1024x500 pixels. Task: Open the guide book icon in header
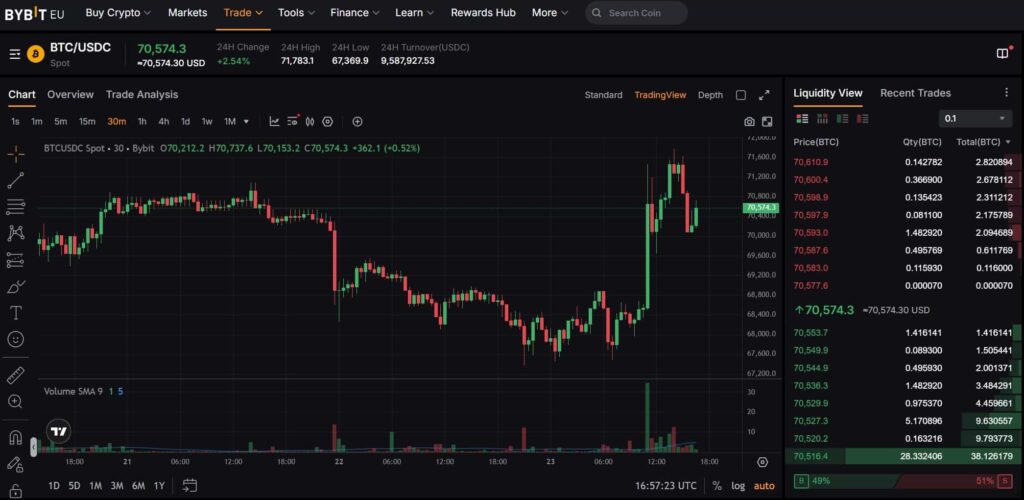pyautogui.click(x=1003, y=54)
